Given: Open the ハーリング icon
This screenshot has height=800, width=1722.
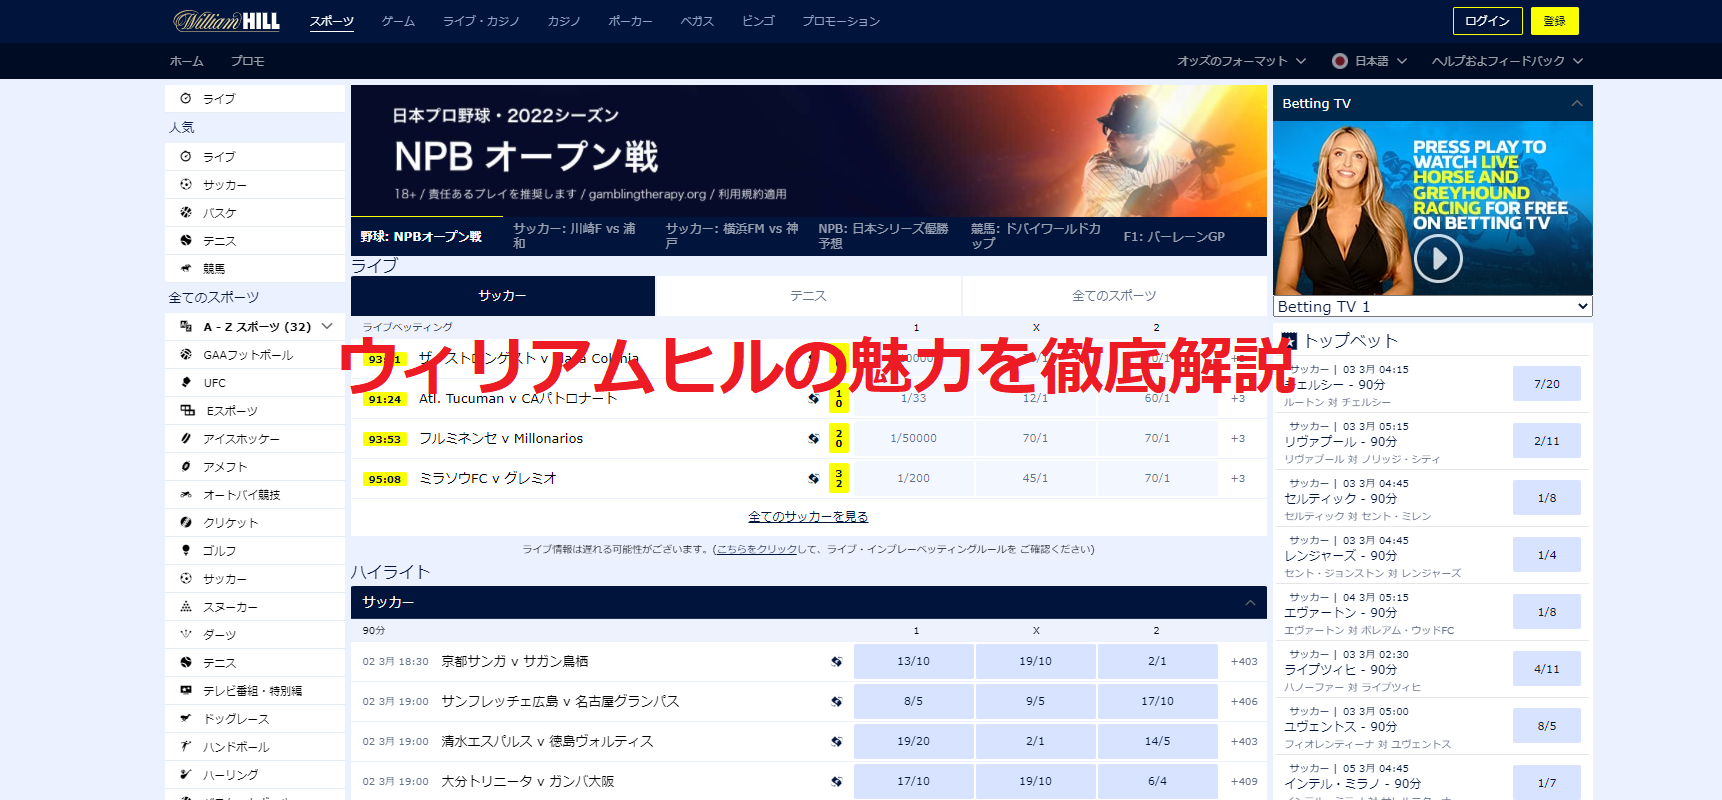Looking at the screenshot, I should [185, 774].
